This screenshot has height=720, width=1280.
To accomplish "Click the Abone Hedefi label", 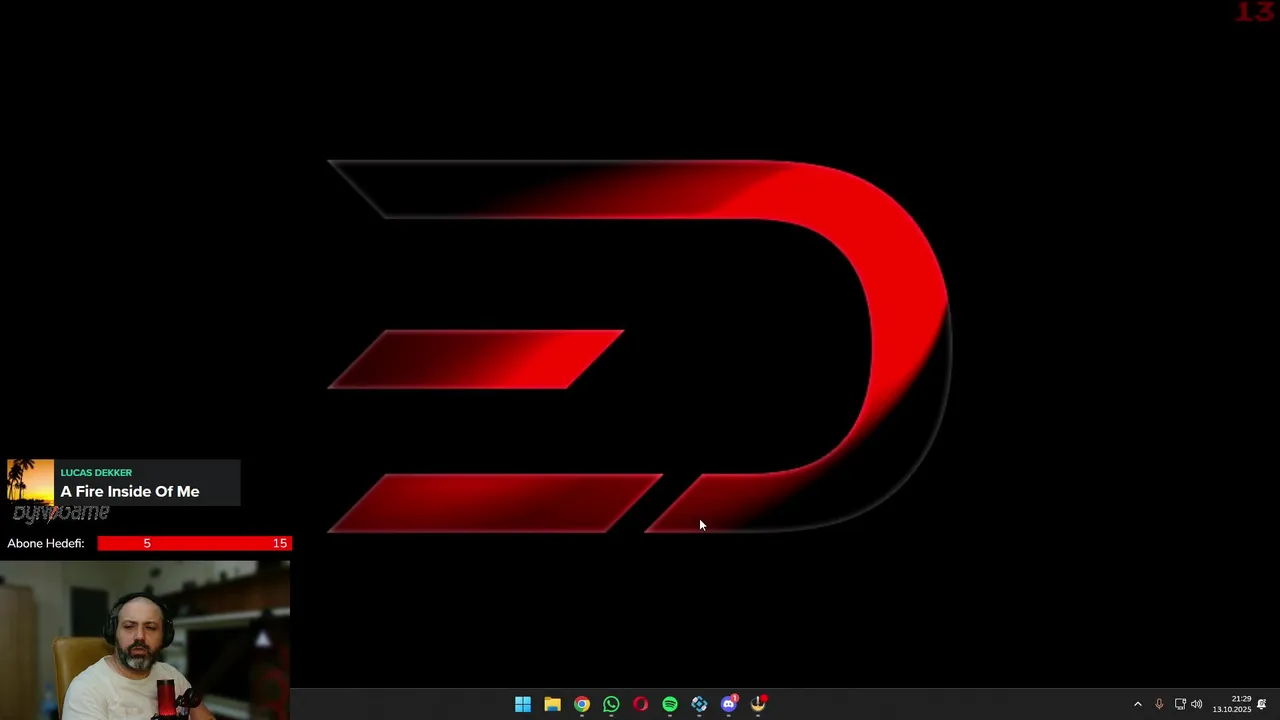I will click(x=46, y=543).
